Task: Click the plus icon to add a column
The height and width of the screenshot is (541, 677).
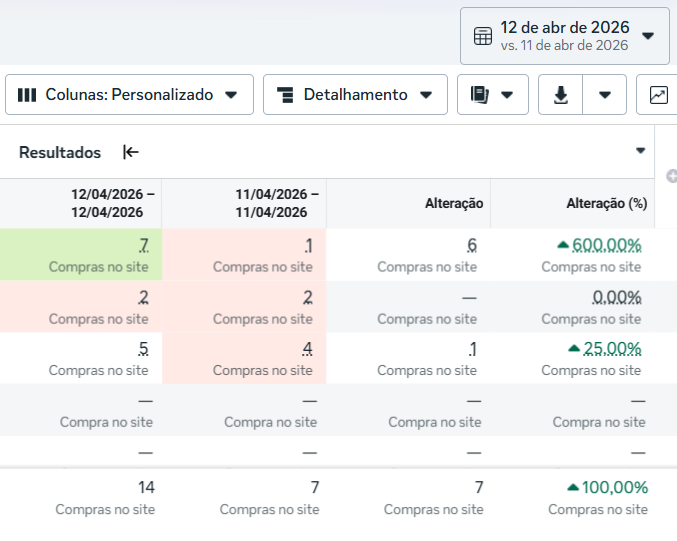Action: click(671, 177)
